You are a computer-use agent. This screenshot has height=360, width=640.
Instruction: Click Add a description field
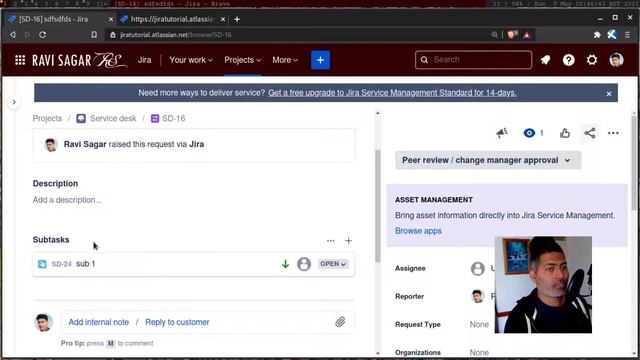click(67, 200)
